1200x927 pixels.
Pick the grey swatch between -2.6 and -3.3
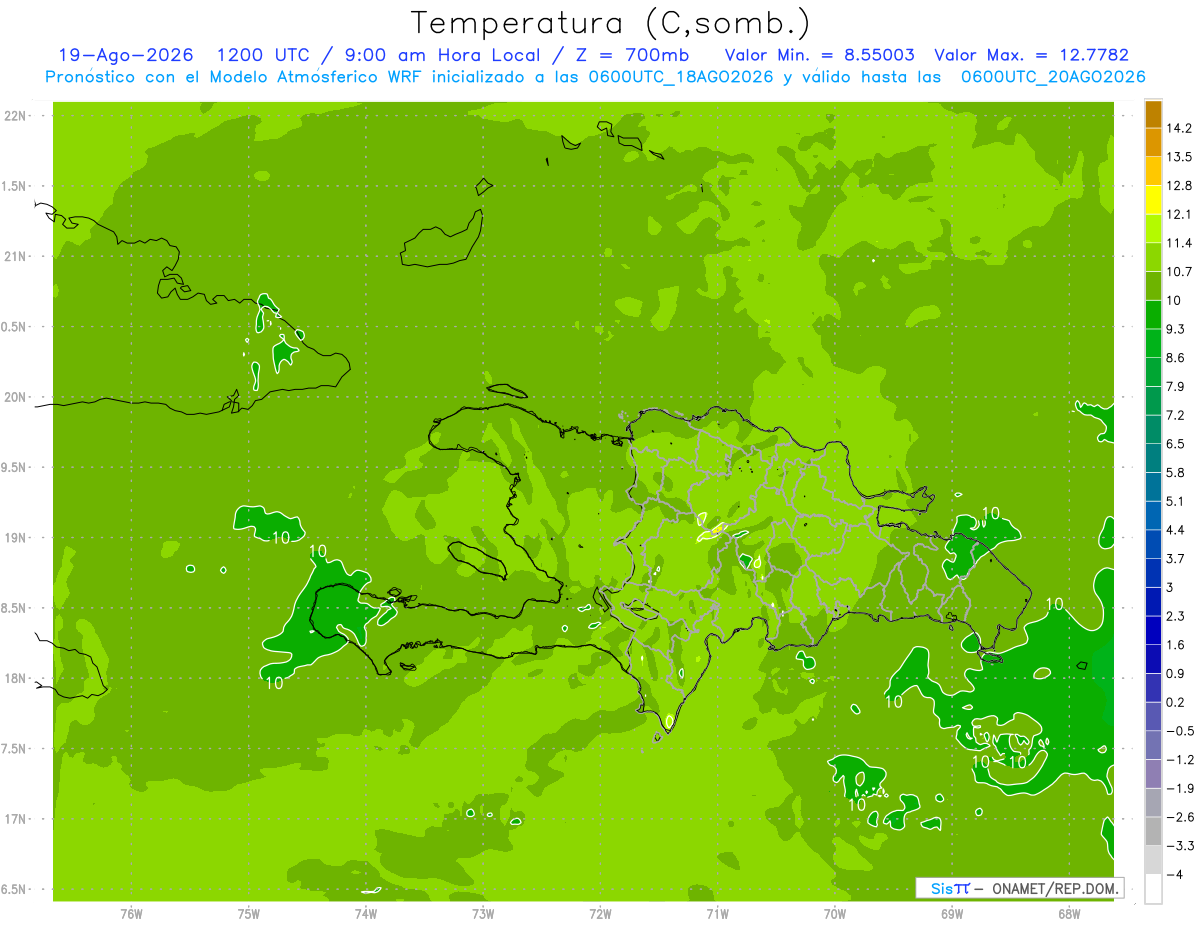point(1153,830)
